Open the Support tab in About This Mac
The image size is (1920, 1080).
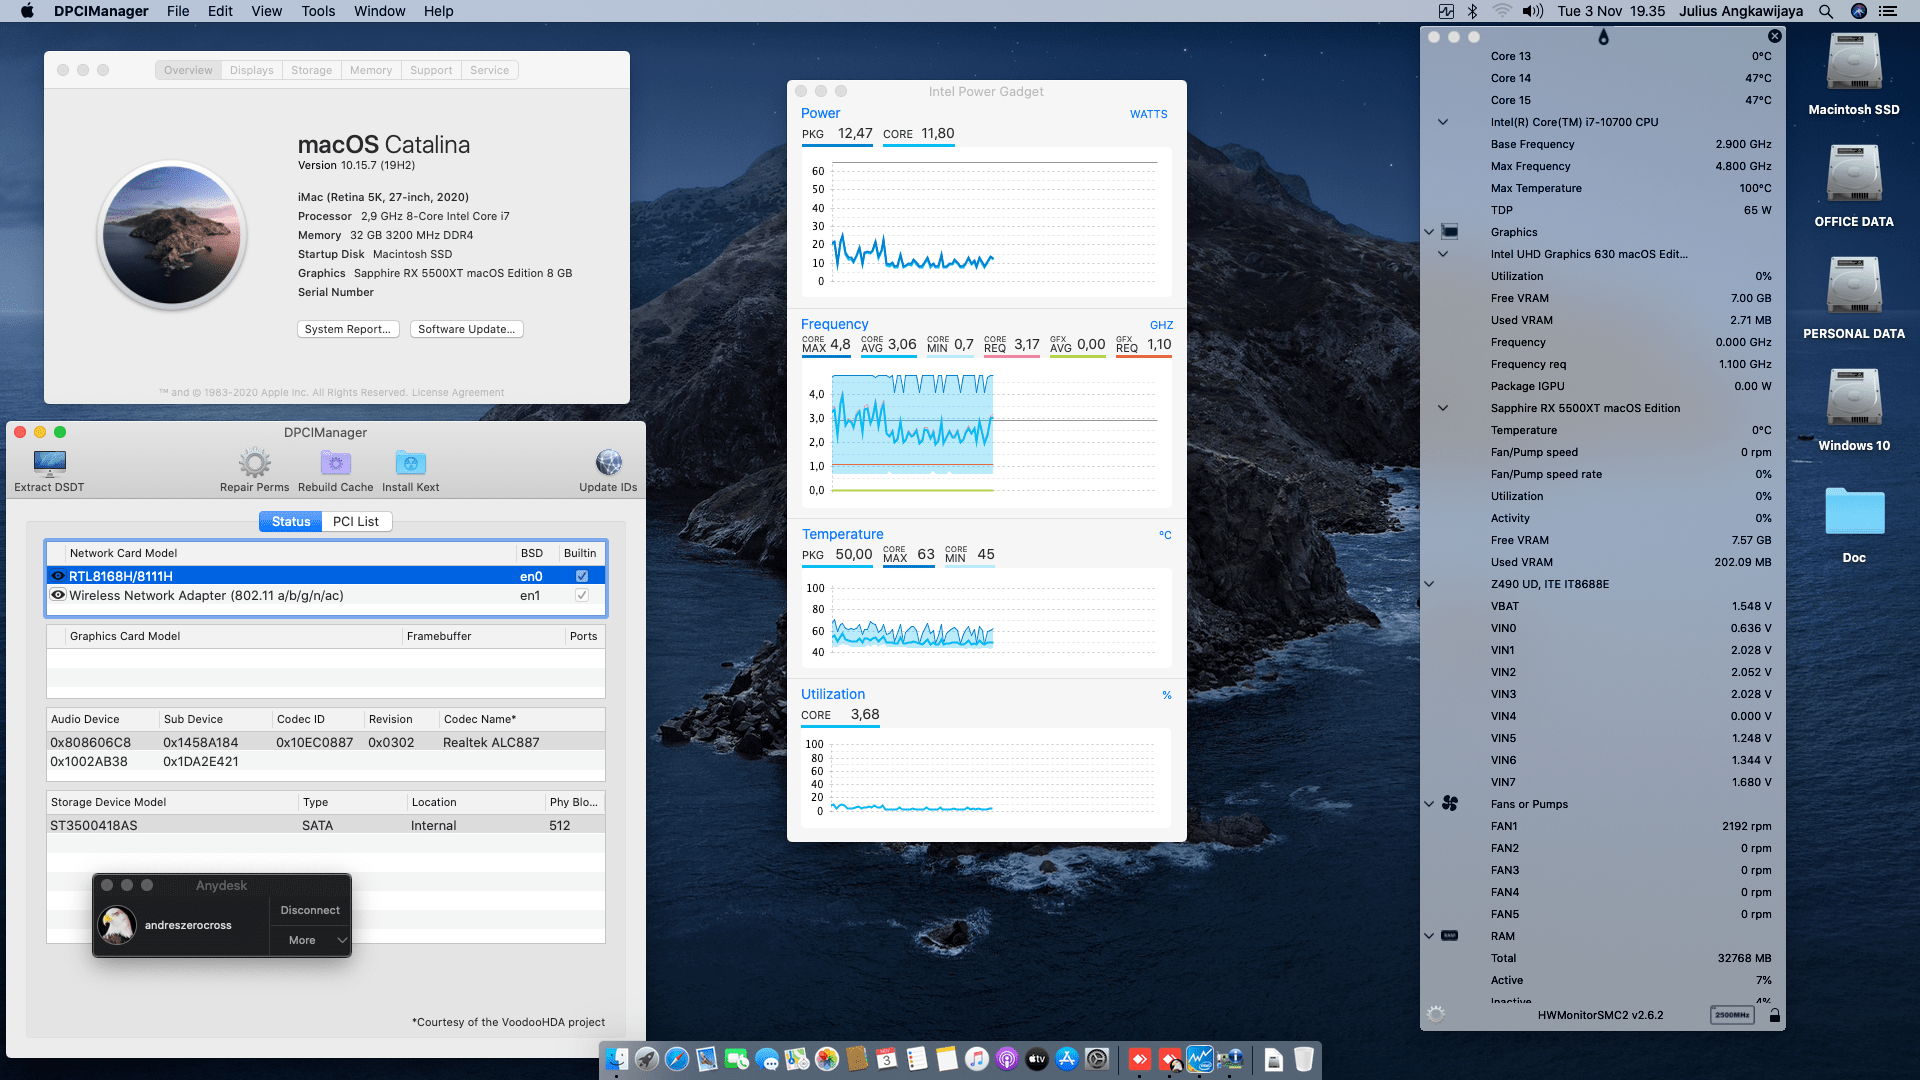pos(431,70)
